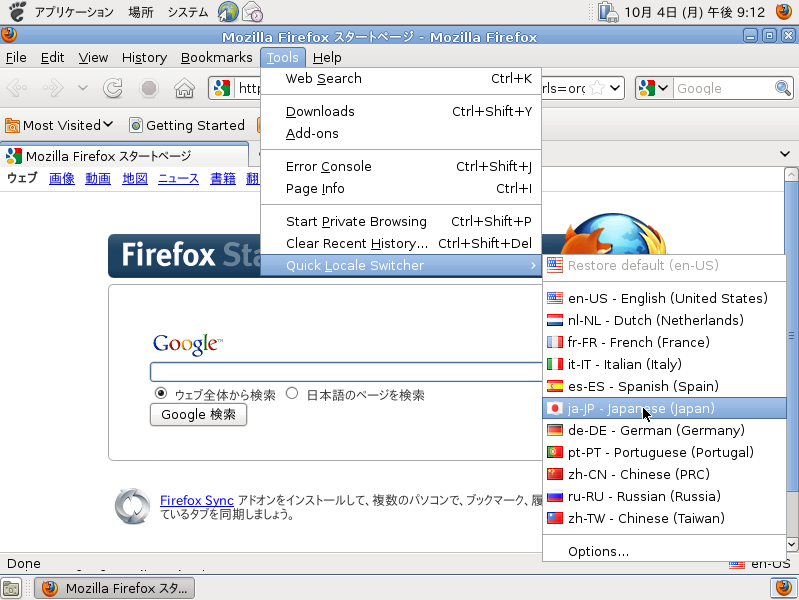Expand the list all tabs arrow
799x600 pixels.
[x=785, y=154]
